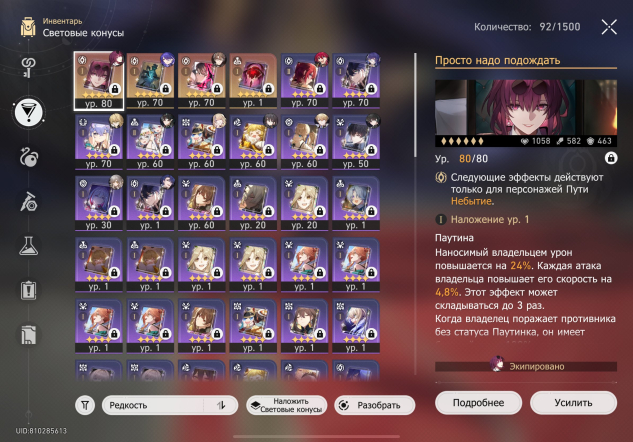Open the quest items clipboard tab
Screen dimensions: 633x442
(29, 290)
